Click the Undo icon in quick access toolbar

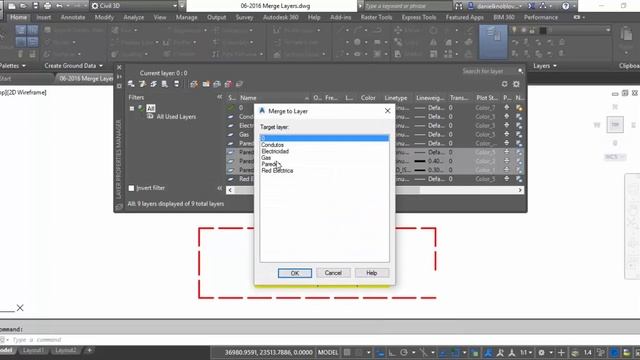60,6
